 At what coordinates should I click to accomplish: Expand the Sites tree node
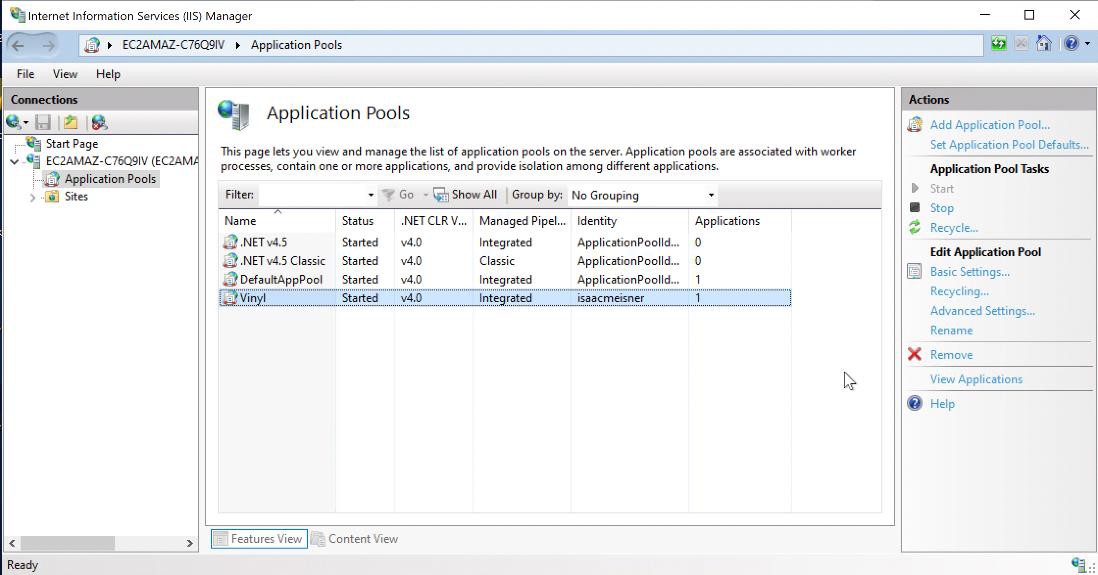click(x=33, y=197)
